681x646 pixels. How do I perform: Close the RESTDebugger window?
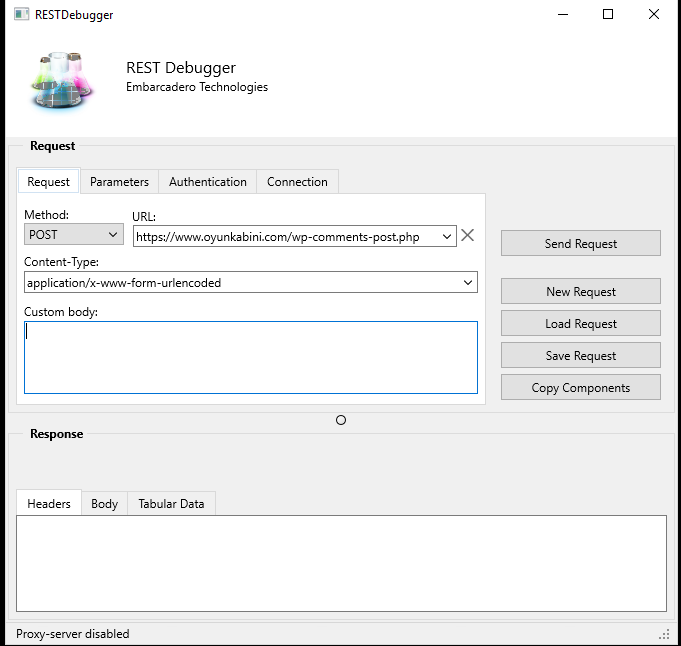654,14
